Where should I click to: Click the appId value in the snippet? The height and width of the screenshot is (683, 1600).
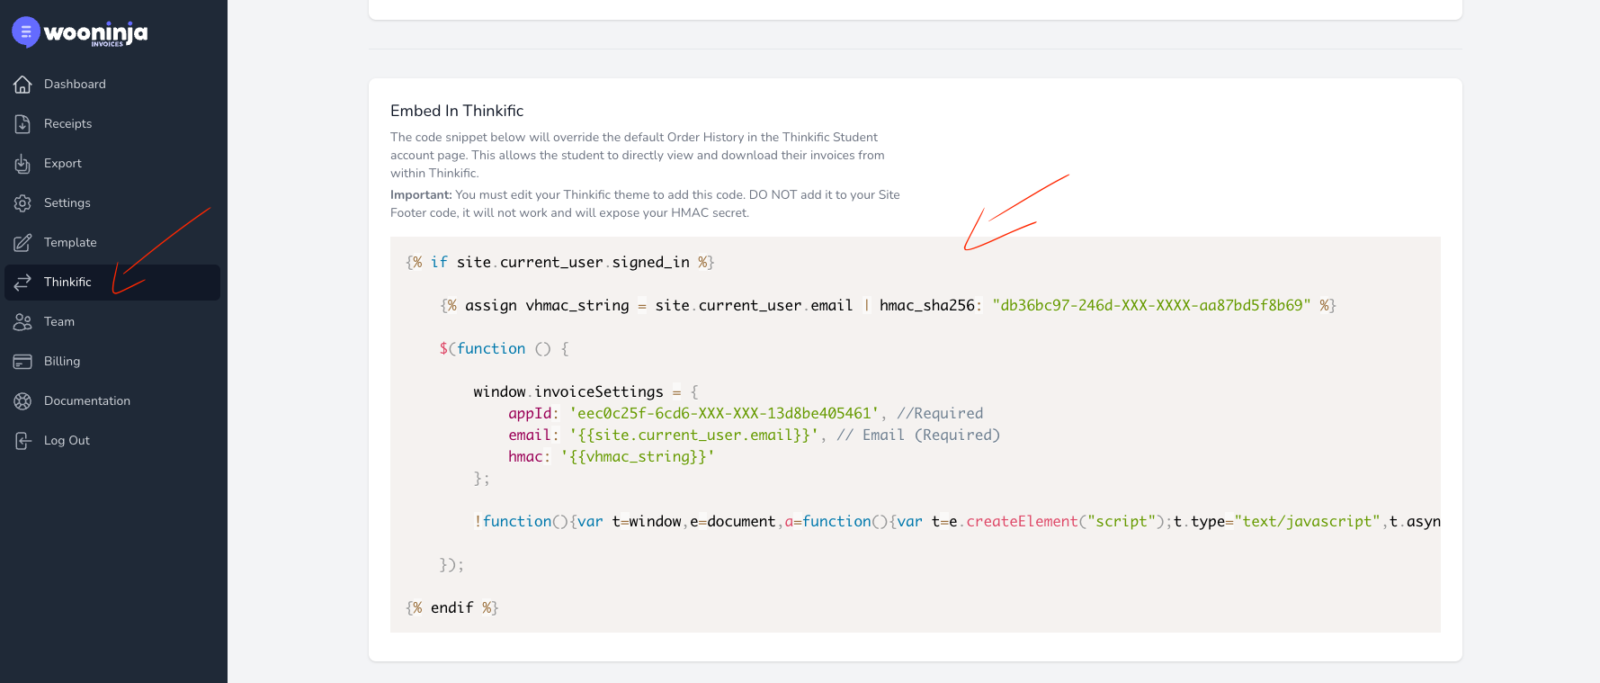click(x=724, y=414)
